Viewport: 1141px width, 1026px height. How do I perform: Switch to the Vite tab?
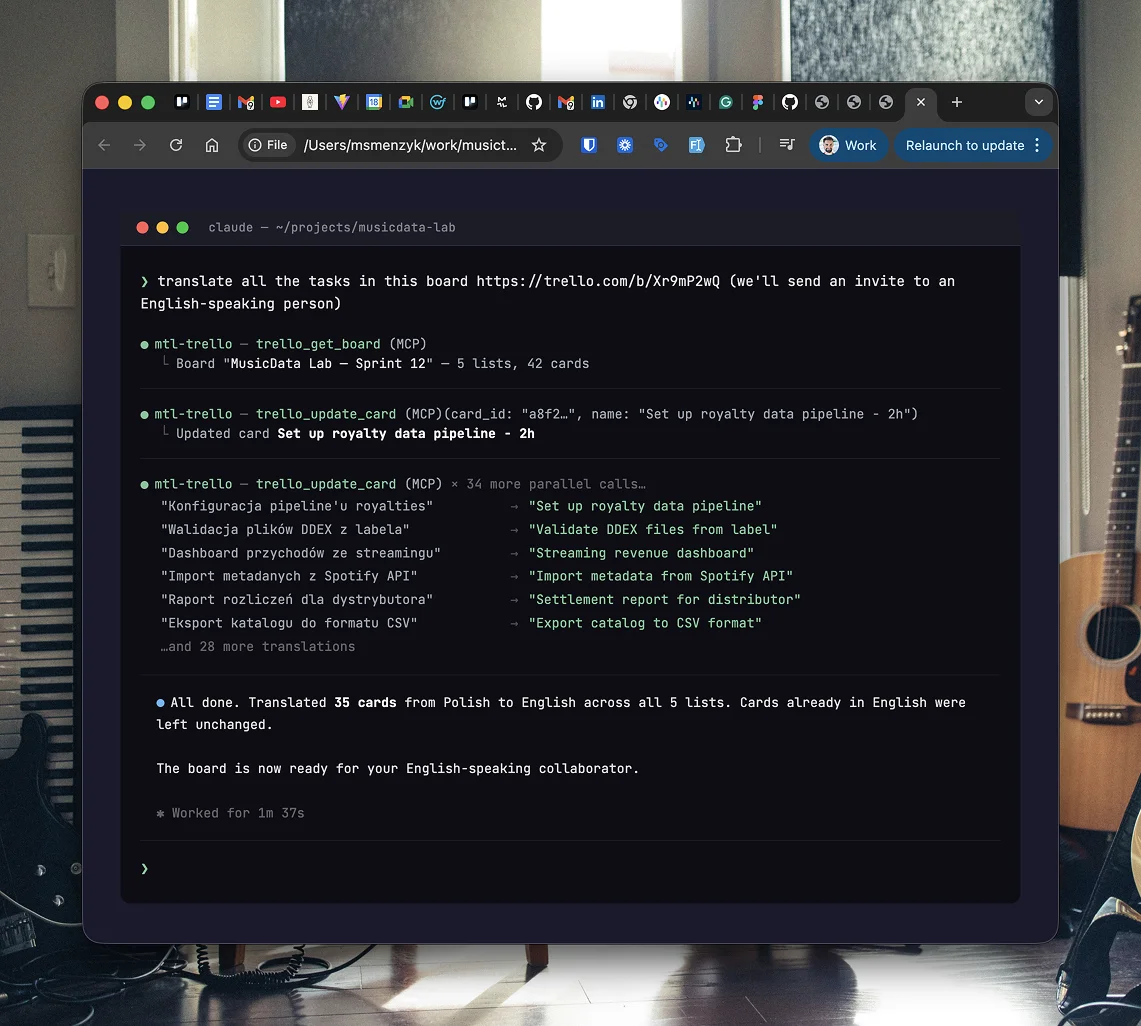point(341,103)
